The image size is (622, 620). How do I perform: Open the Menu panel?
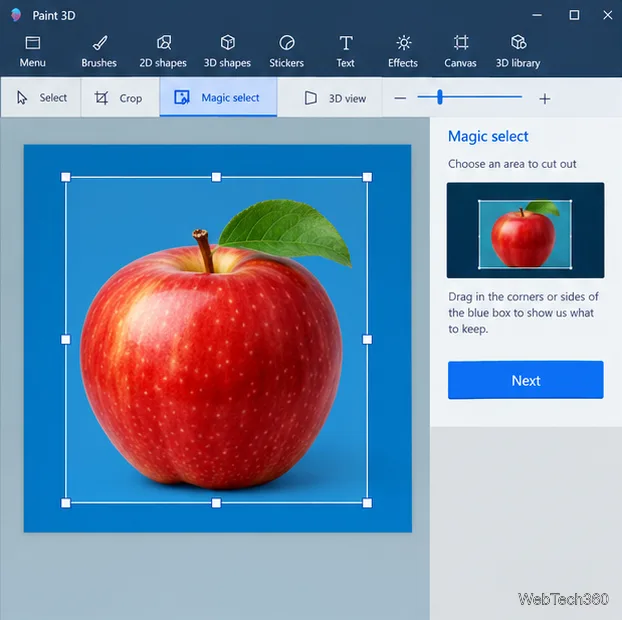(33, 52)
